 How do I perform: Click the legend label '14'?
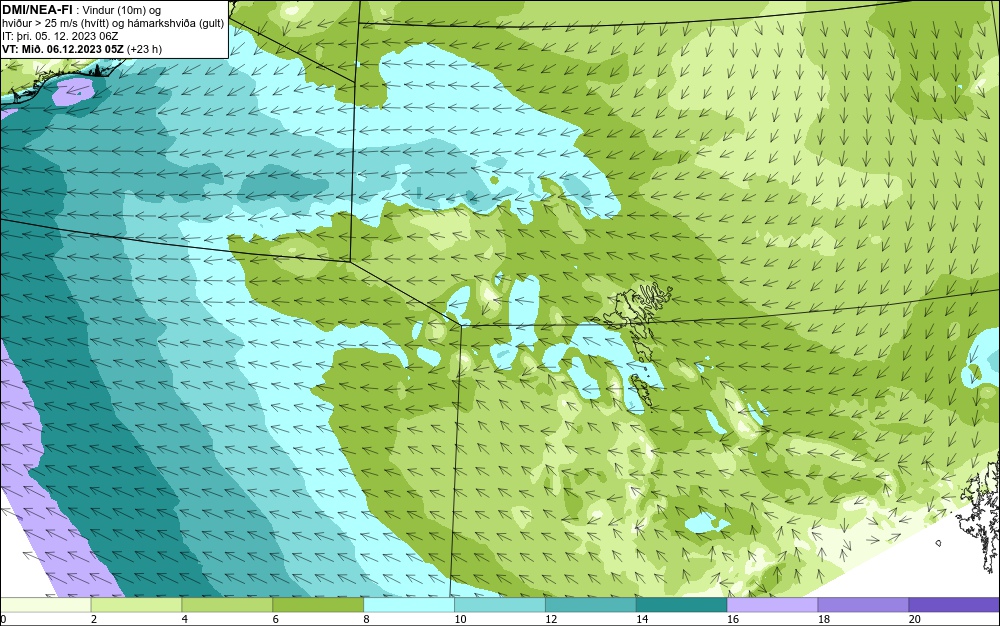(642, 619)
